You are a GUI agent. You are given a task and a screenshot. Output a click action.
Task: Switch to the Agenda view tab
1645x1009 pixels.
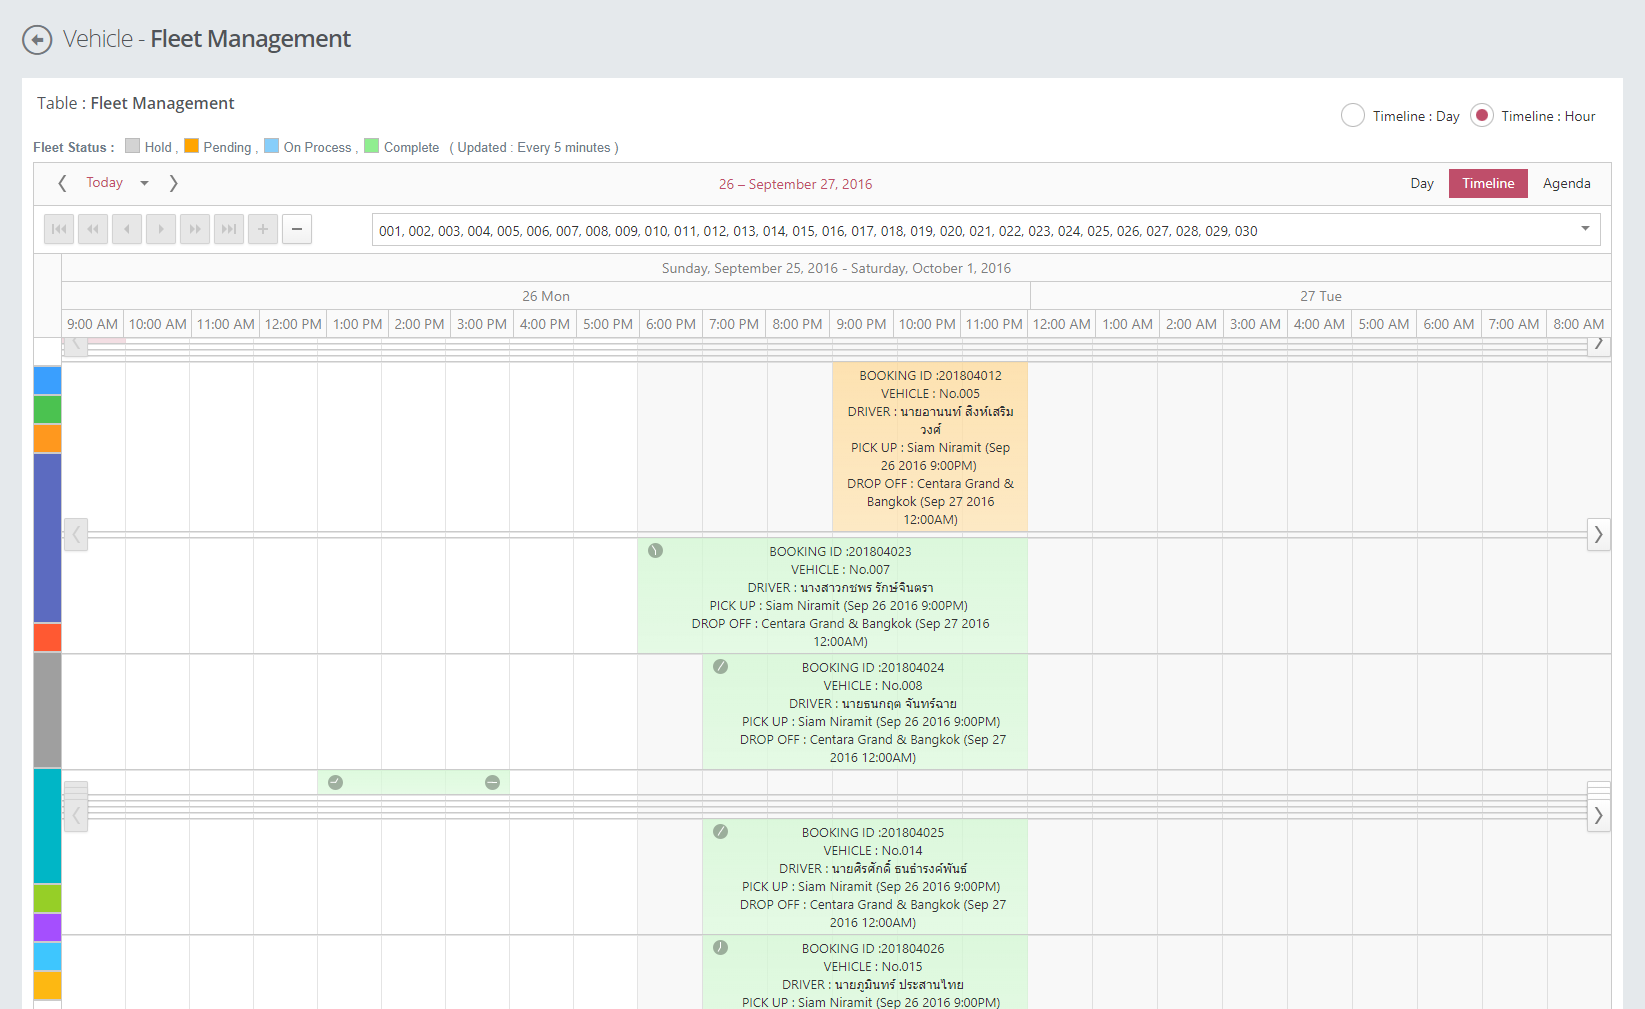(x=1566, y=184)
